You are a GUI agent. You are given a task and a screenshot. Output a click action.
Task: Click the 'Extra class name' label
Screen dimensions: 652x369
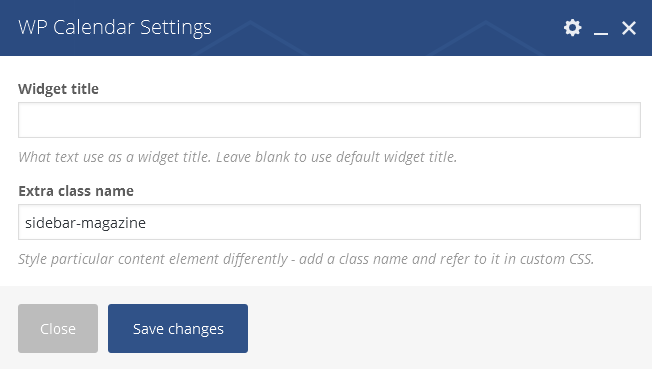coord(76,191)
